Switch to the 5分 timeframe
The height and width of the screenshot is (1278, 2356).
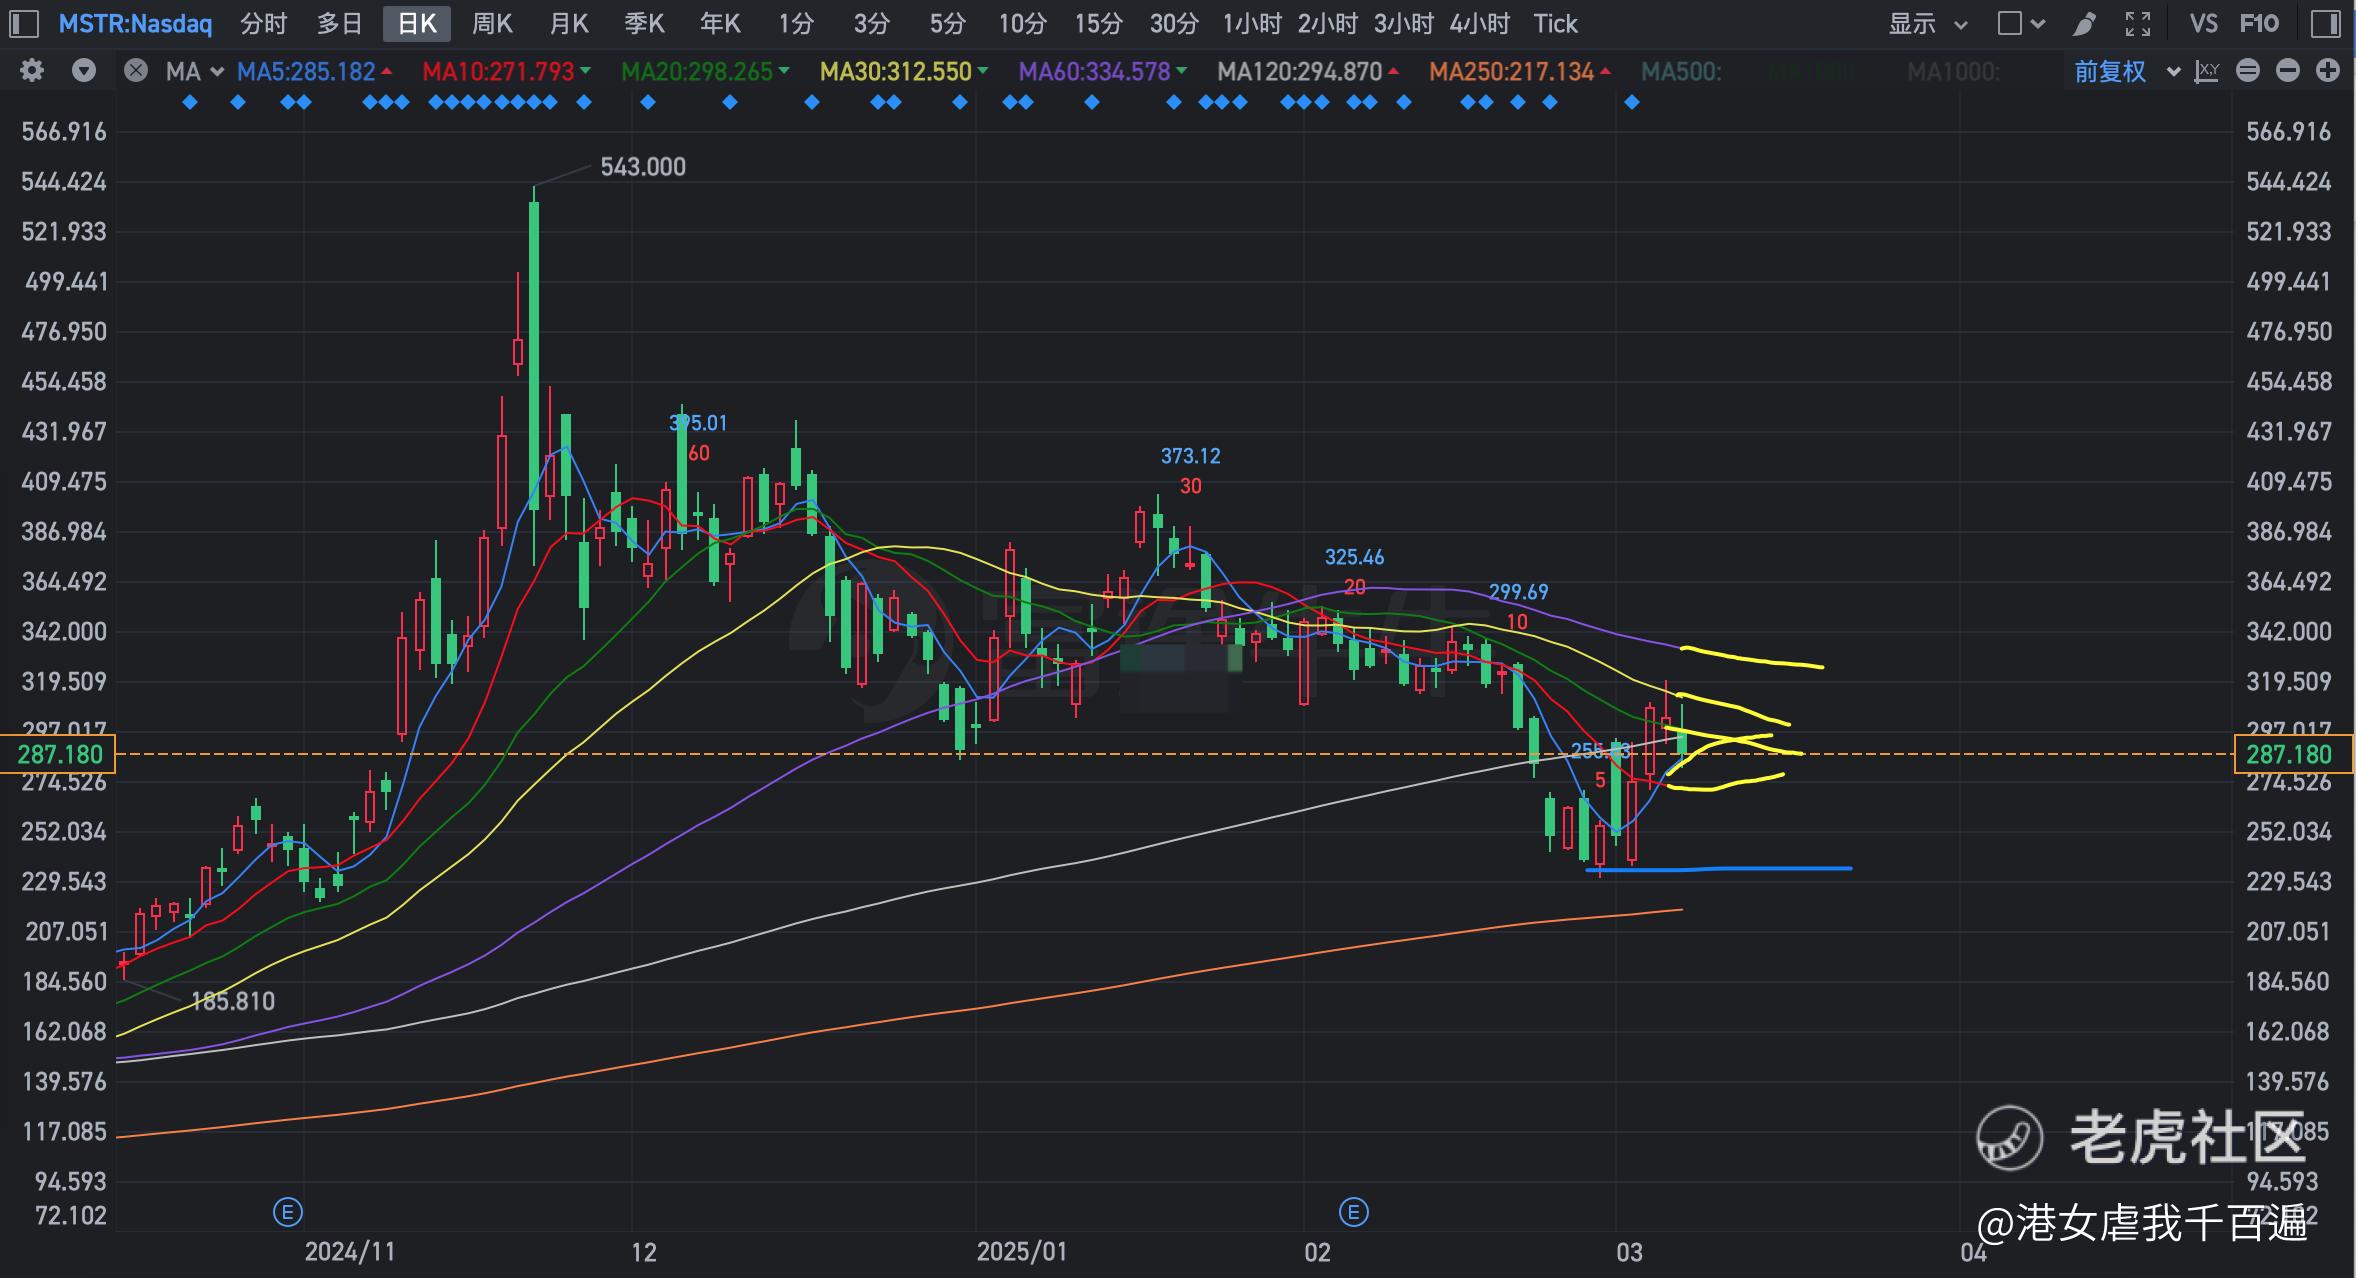pos(947,23)
